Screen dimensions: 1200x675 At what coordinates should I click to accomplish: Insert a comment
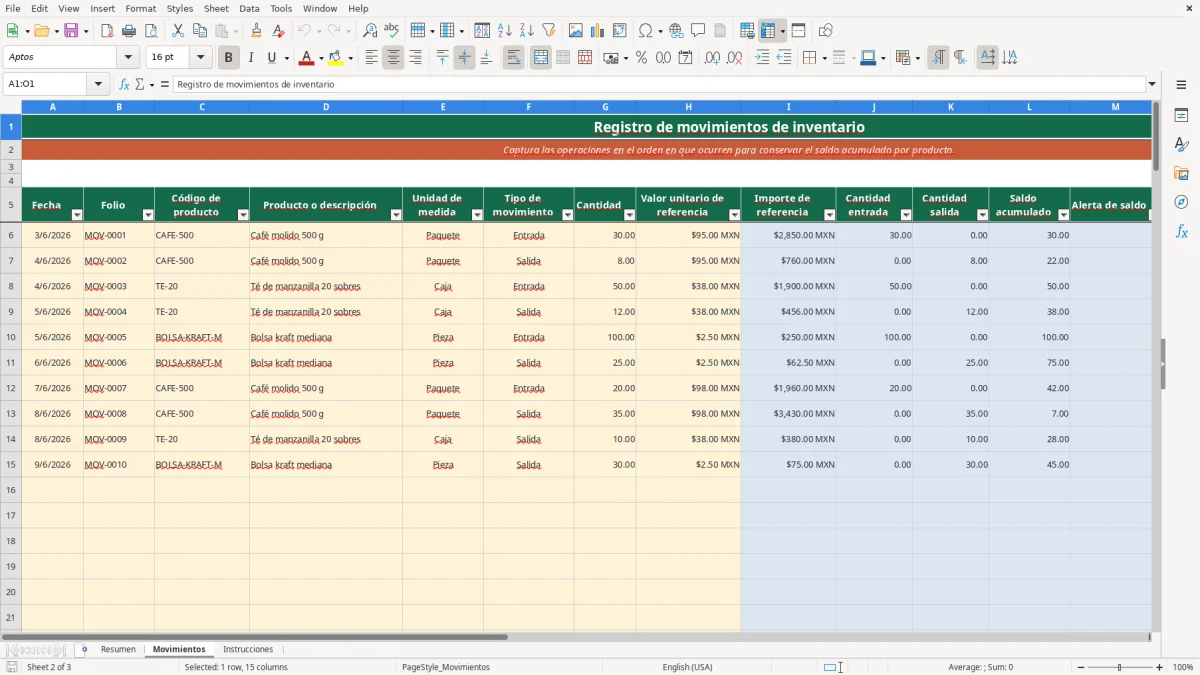pos(698,31)
